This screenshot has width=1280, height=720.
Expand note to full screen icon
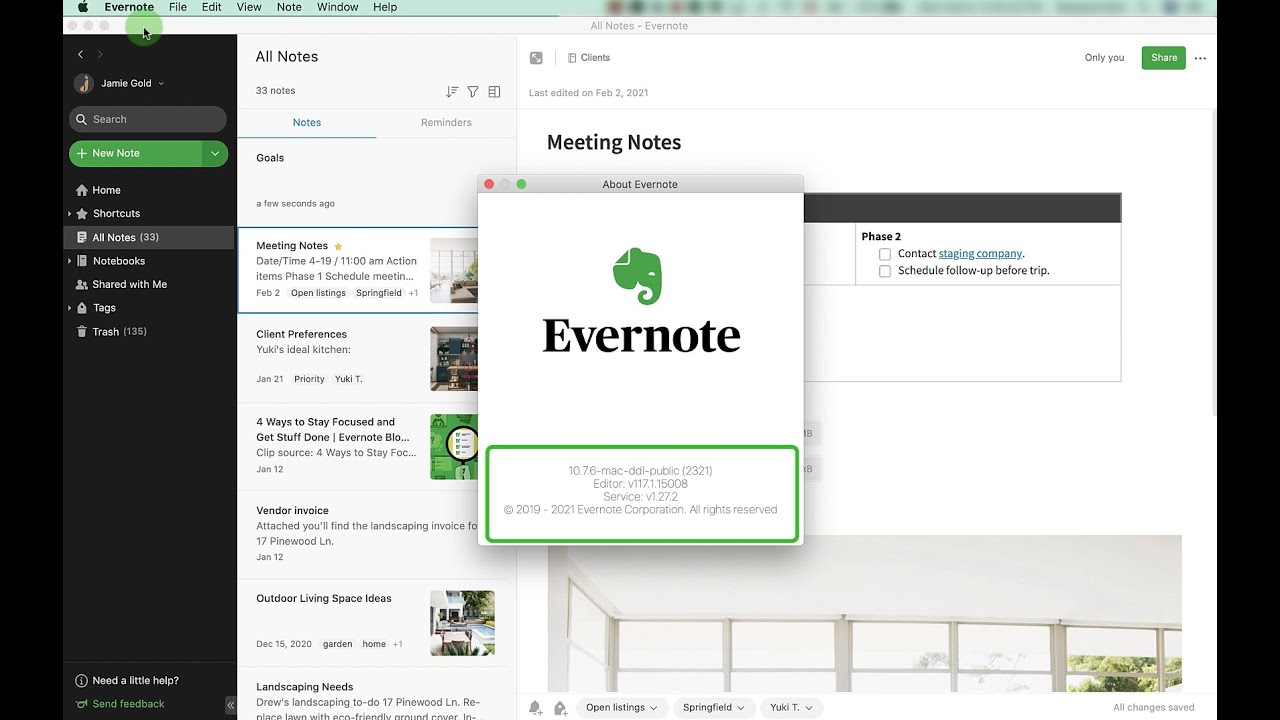coord(536,58)
